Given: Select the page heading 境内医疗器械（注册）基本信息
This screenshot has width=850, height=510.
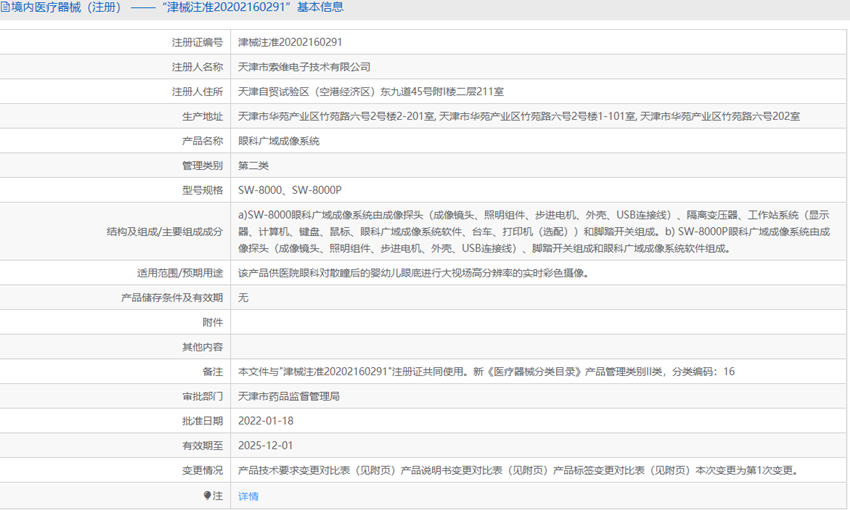Looking at the screenshot, I should pyautogui.click(x=176, y=7).
